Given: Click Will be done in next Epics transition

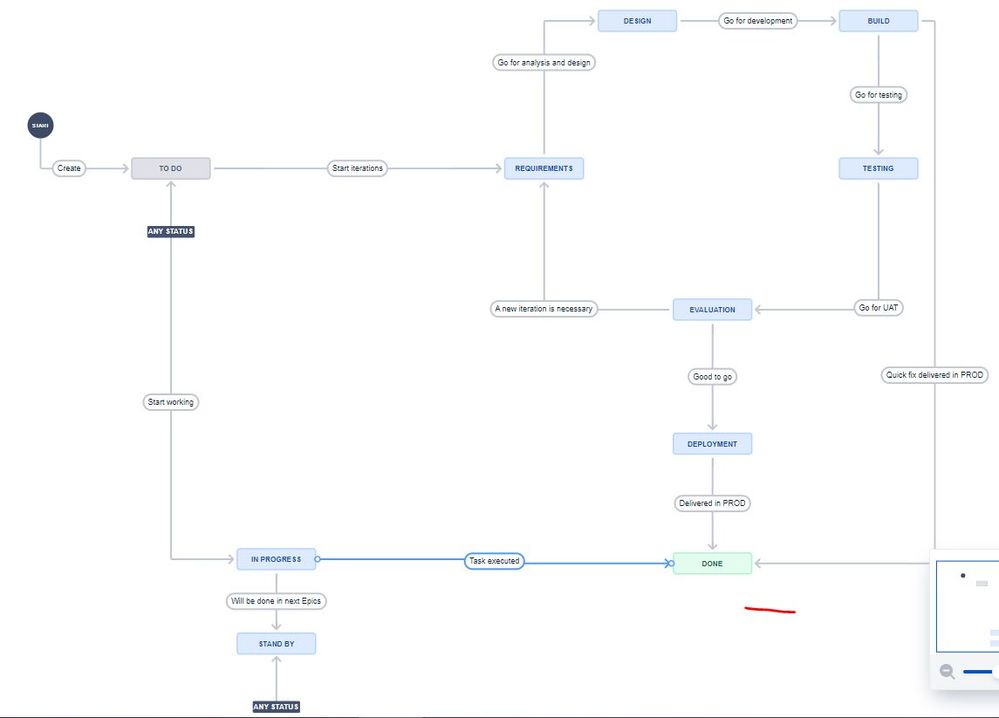Looking at the screenshot, I should (276, 601).
